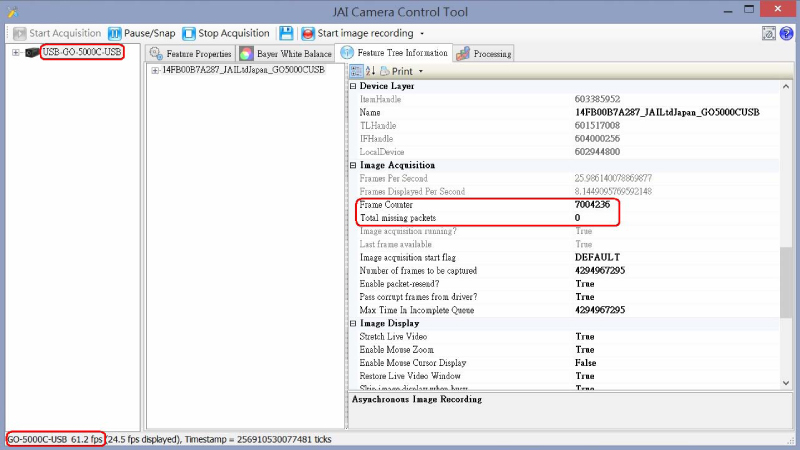This screenshot has height=450, width=800.
Task: Click Stretch Live Video True value
Action: 585,337
